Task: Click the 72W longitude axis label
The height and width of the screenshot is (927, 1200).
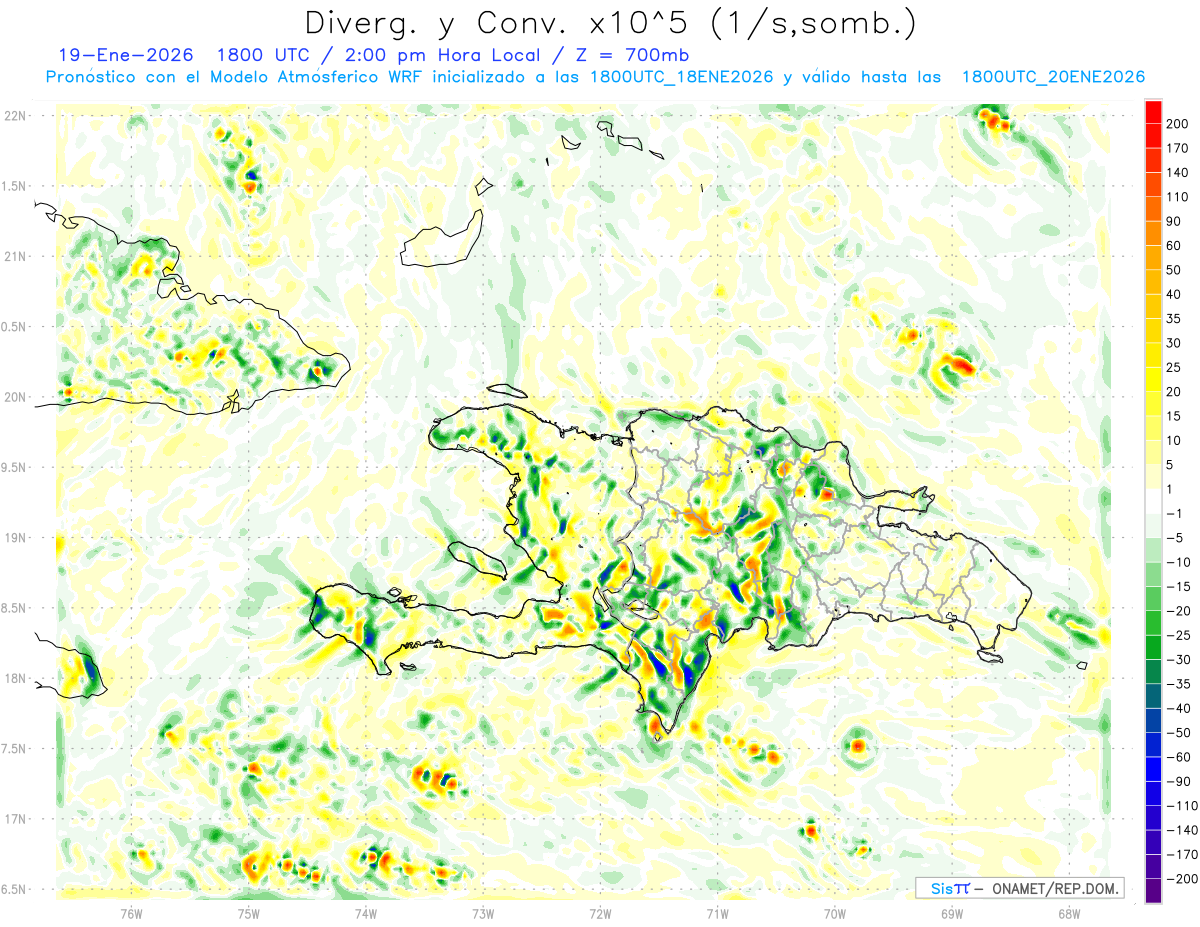Action: point(600,913)
